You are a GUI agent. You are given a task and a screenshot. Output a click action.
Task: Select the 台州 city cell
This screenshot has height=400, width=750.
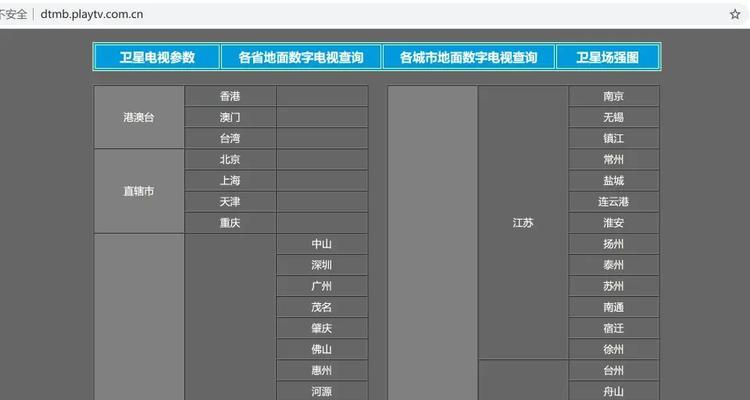[x=614, y=370]
